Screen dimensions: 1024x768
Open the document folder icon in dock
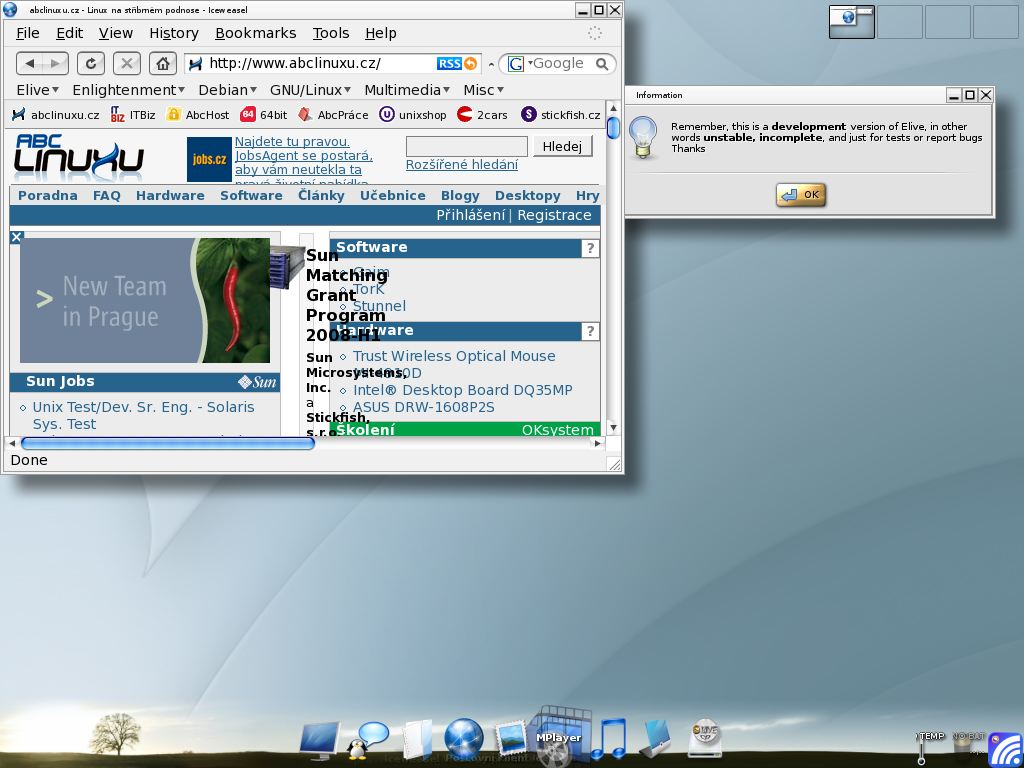click(417, 739)
